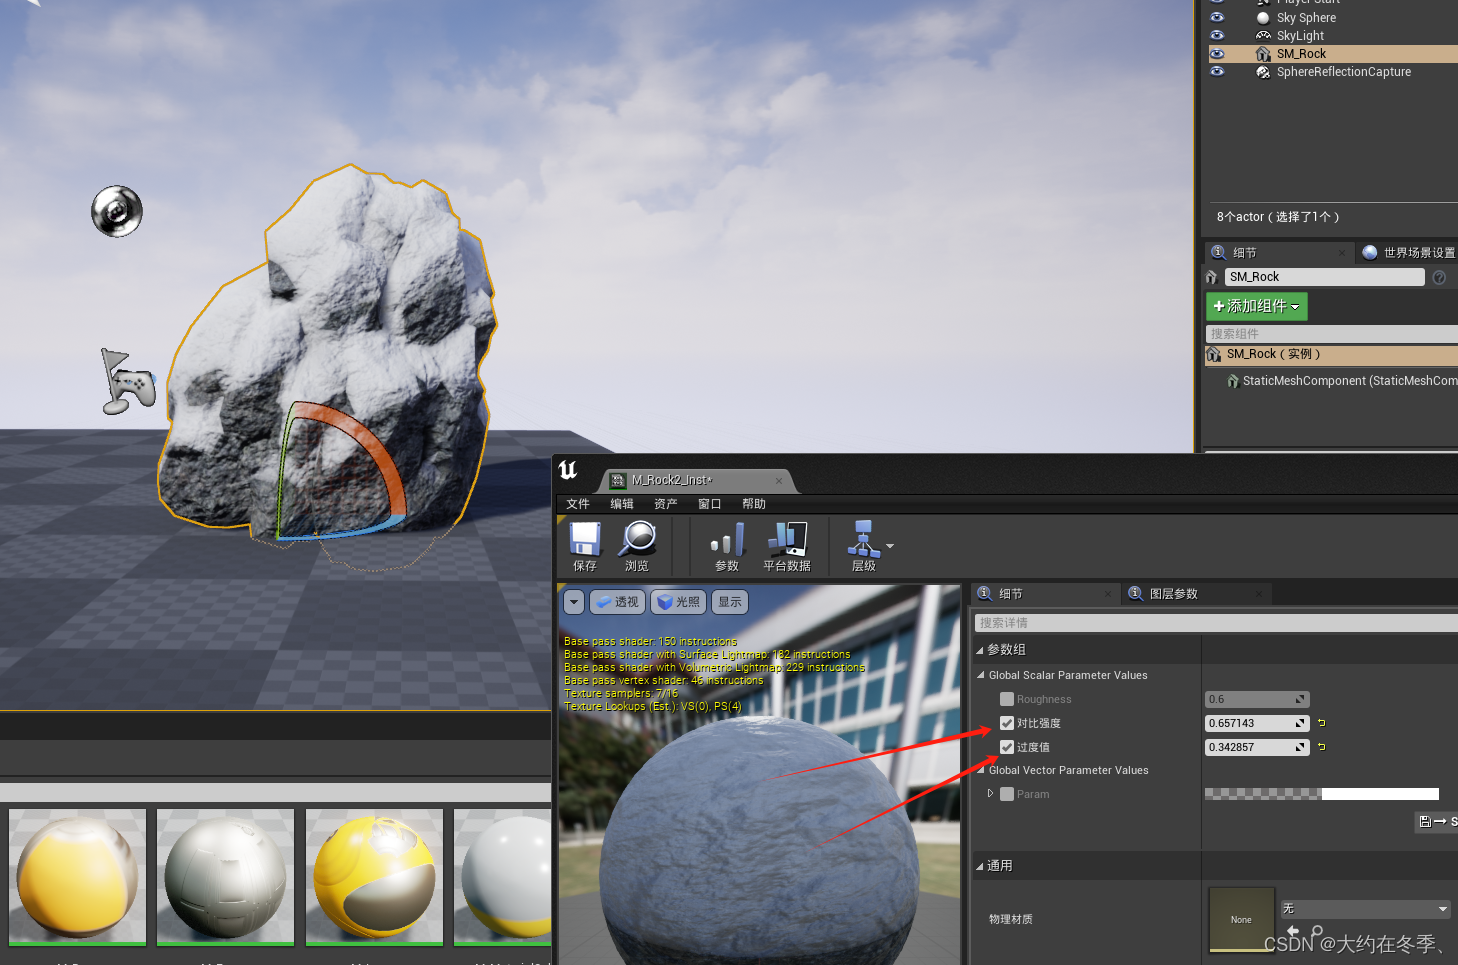Open the 显示 show options dropdown
The image size is (1458, 965).
[x=730, y=602]
